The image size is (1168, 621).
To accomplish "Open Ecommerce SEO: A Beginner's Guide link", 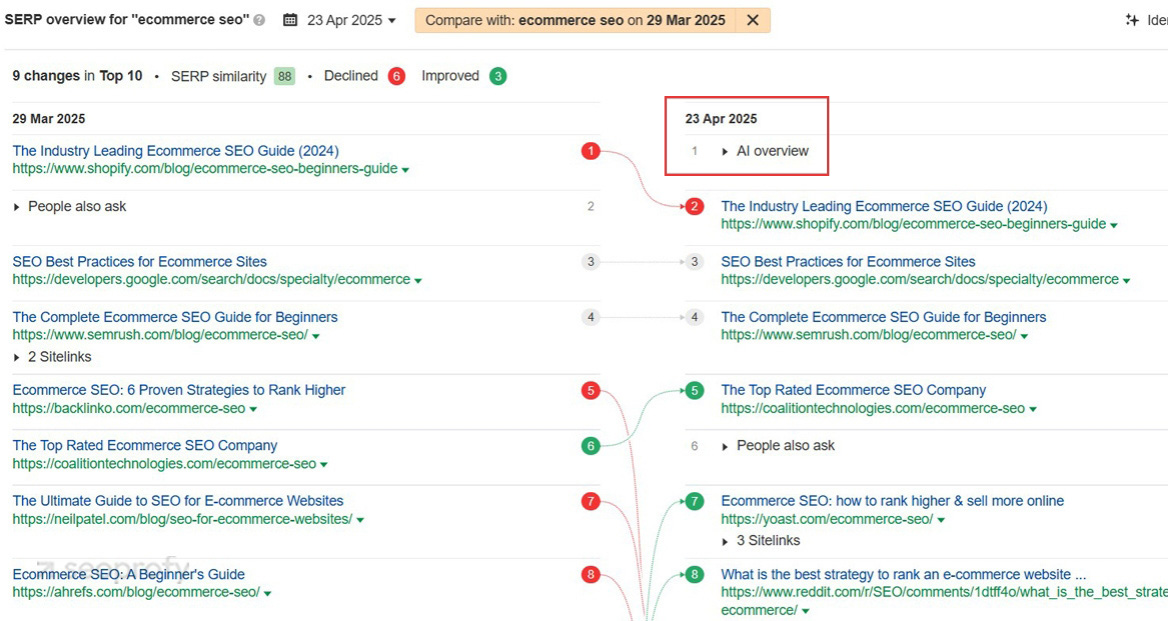I will coord(128,574).
